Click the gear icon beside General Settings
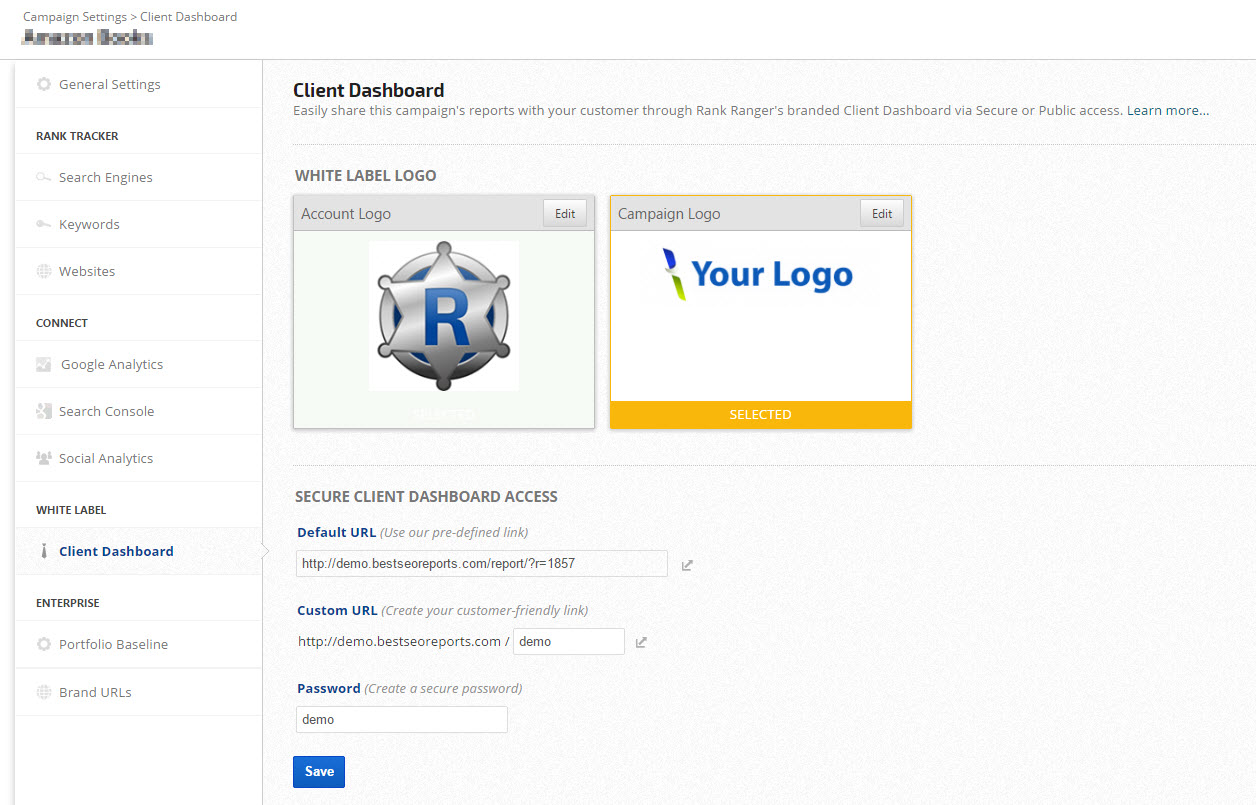Screen dimensions: 1256x805 (44, 85)
